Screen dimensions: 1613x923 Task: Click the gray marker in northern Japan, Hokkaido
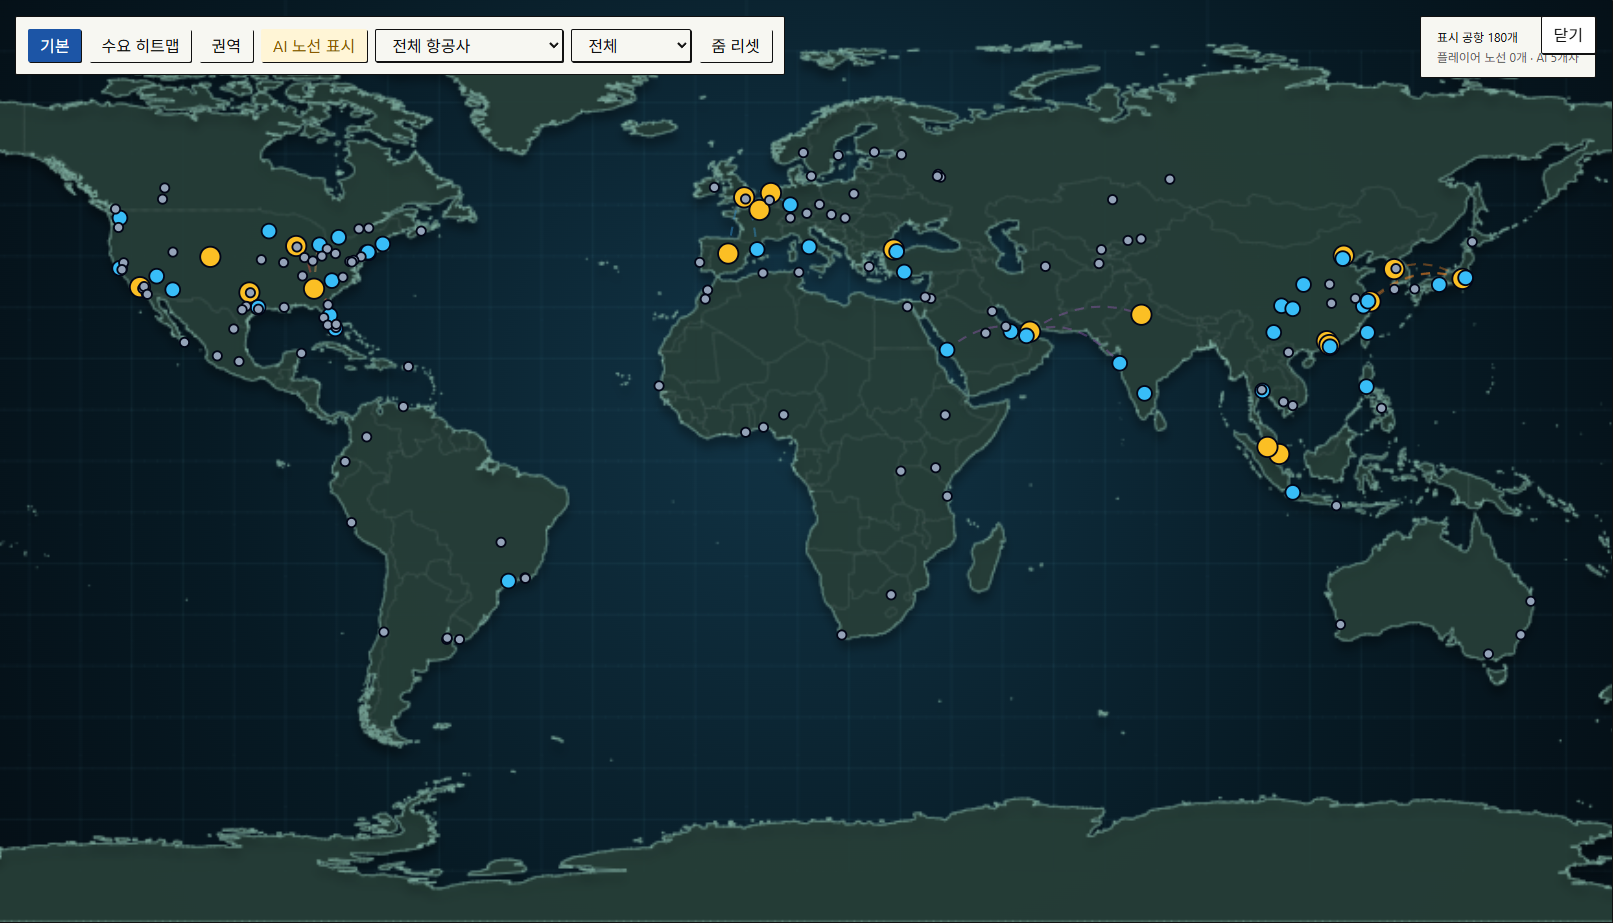(1472, 242)
